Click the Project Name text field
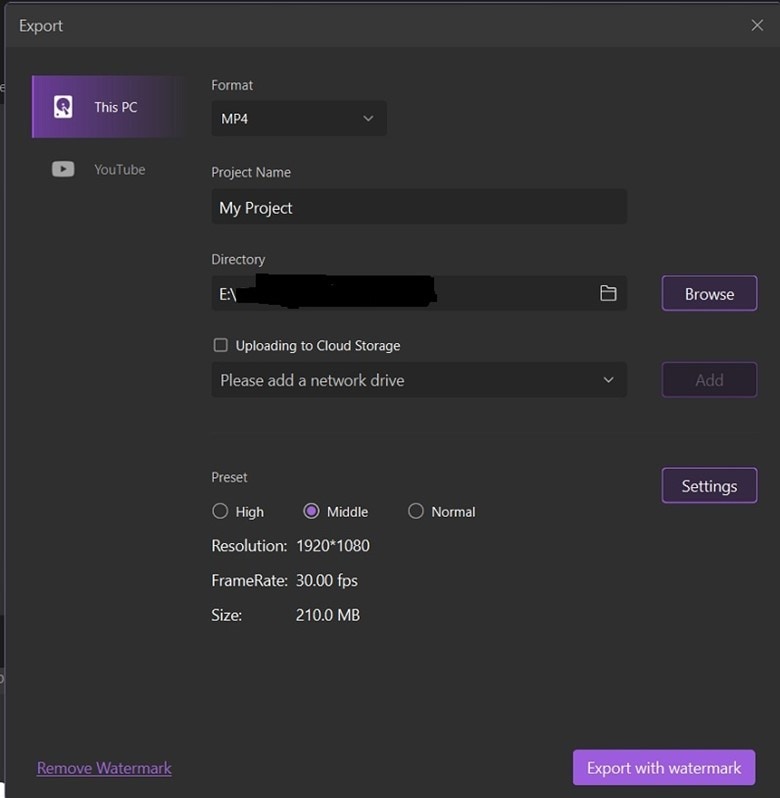This screenshot has height=798, width=780. pos(418,207)
